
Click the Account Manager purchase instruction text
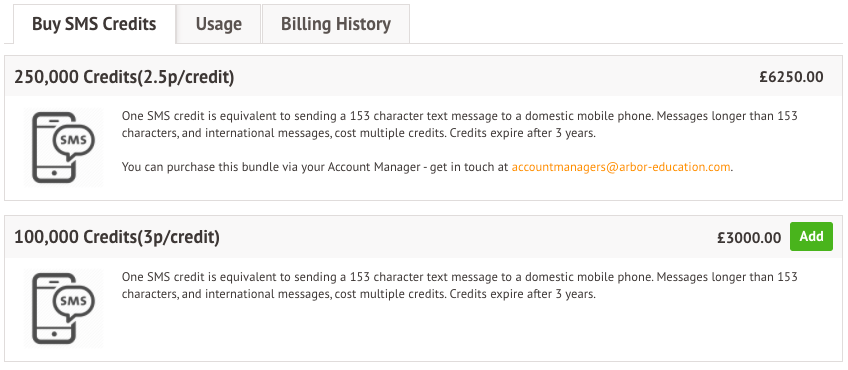click(427, 167)
